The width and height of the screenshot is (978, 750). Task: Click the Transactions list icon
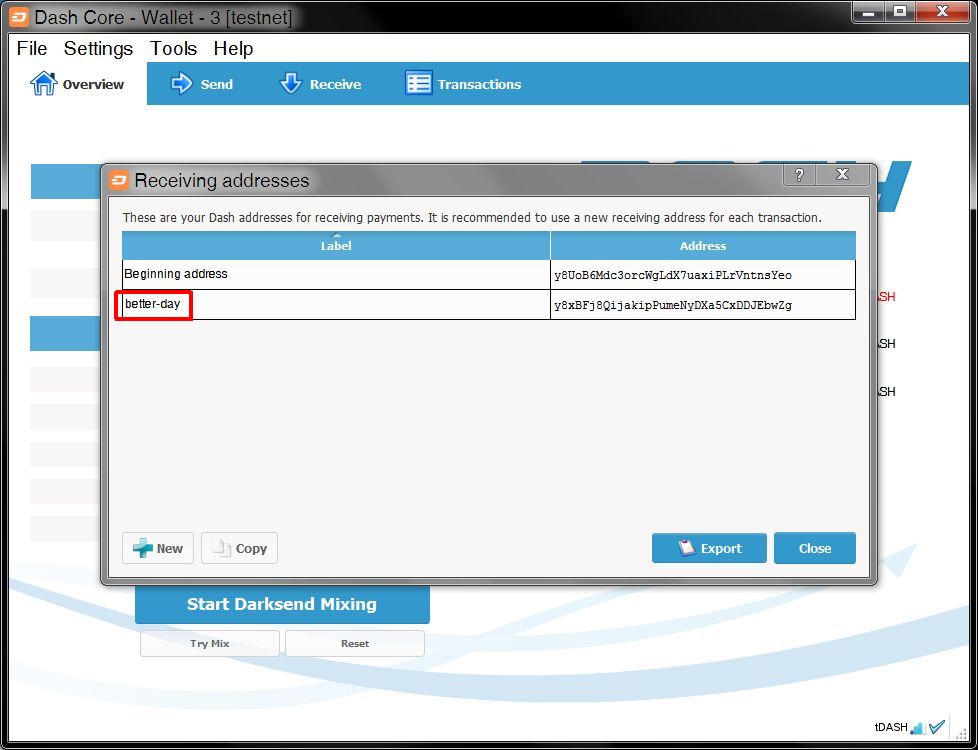coord(419,83)
